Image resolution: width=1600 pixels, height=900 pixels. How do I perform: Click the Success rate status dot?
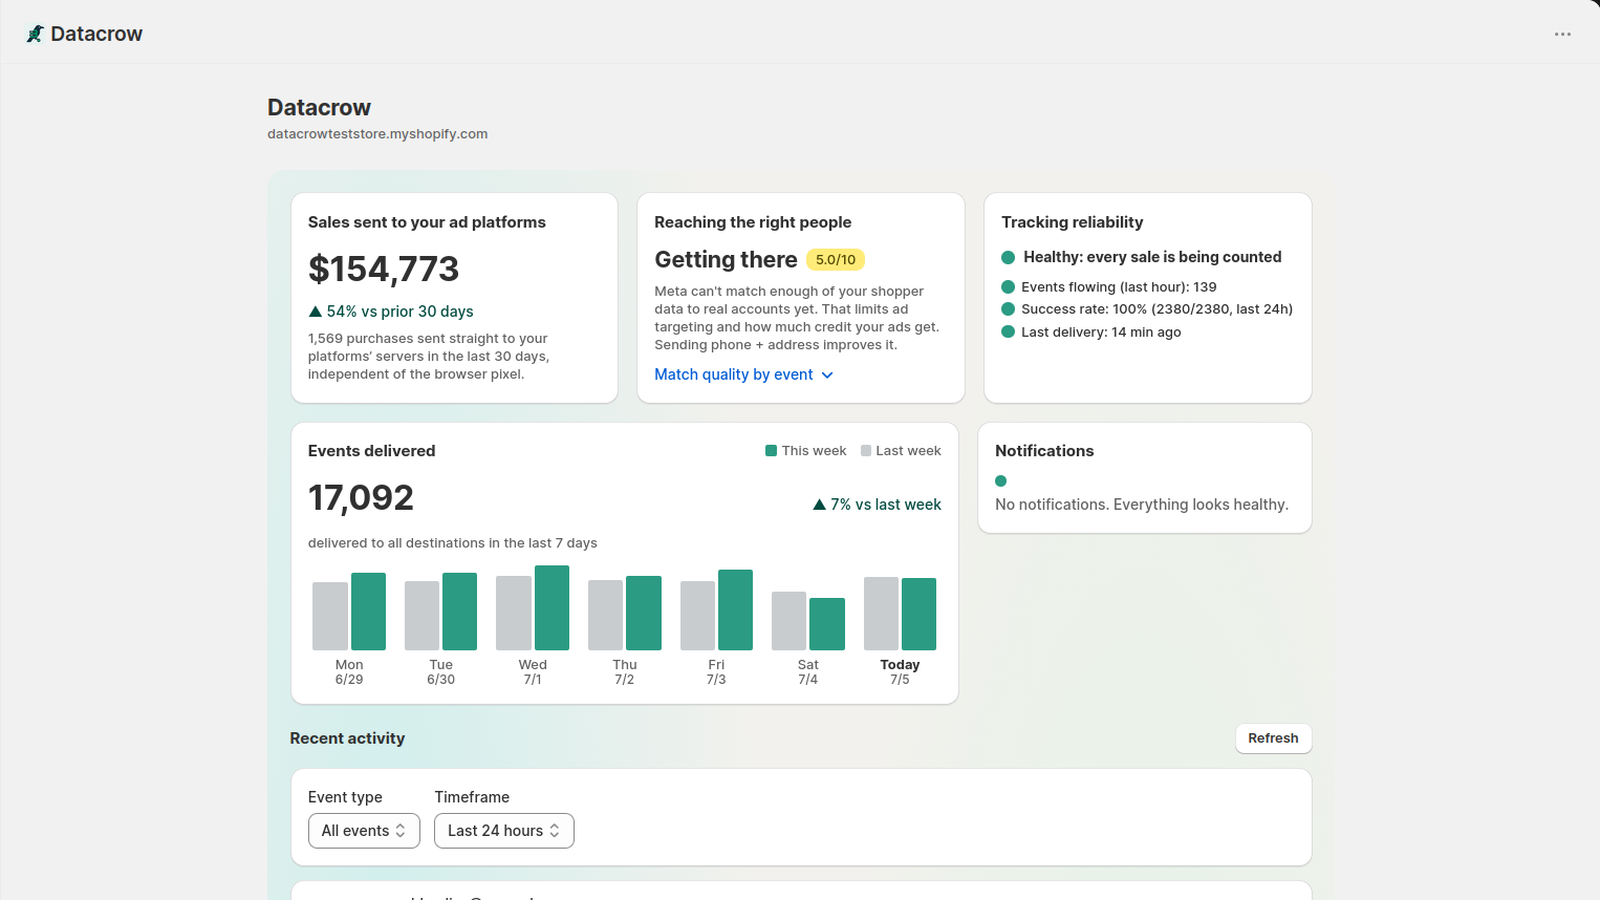pyautogui.click(x=1008, y=309)
